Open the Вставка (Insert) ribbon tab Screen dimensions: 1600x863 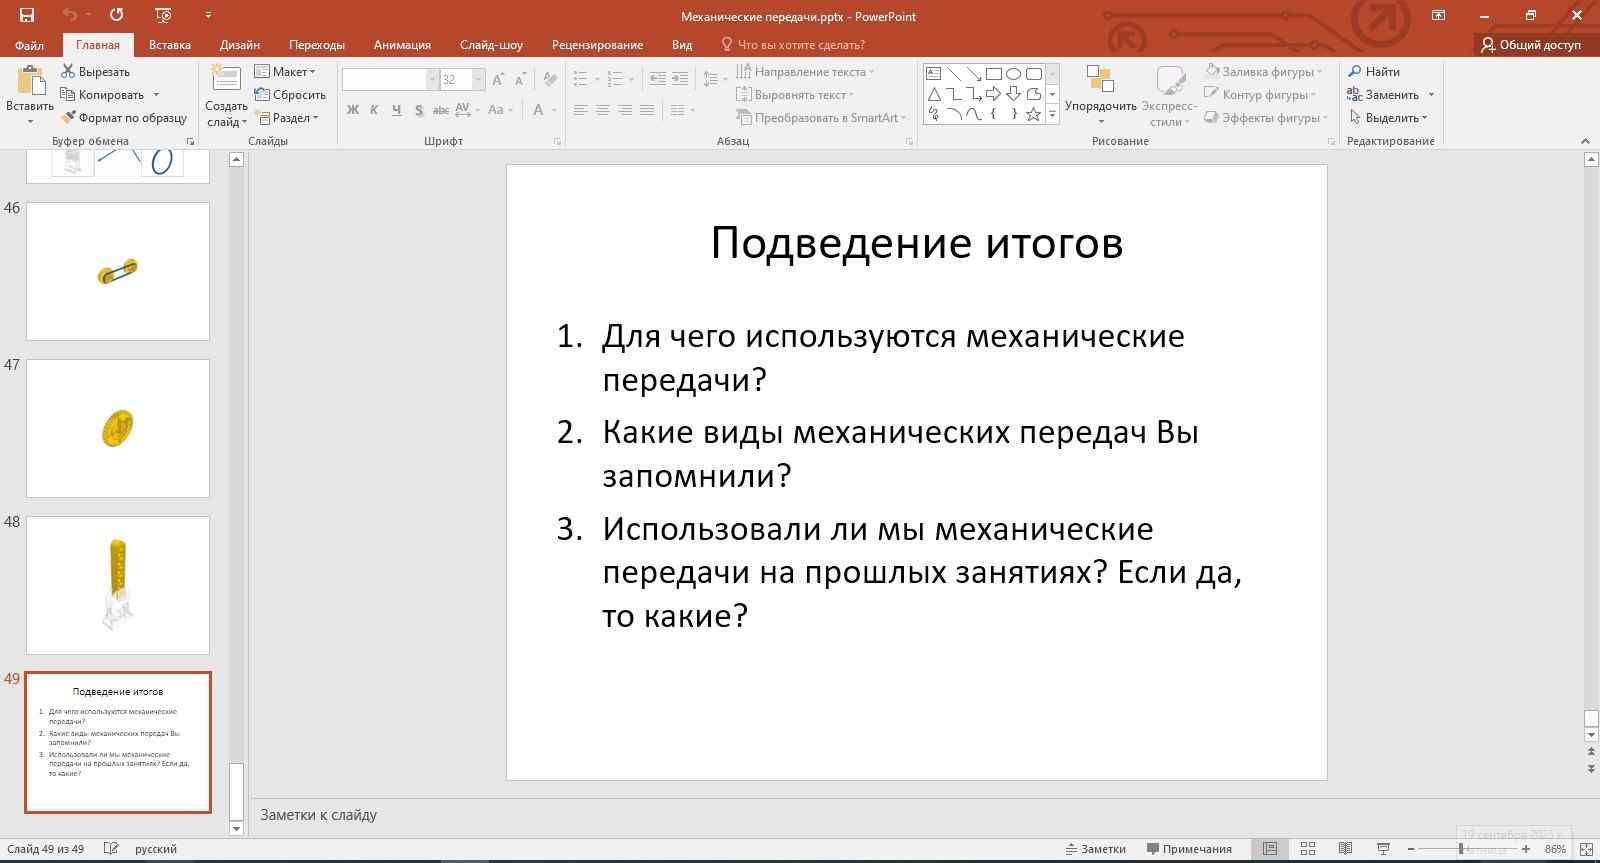pos(169,45)
